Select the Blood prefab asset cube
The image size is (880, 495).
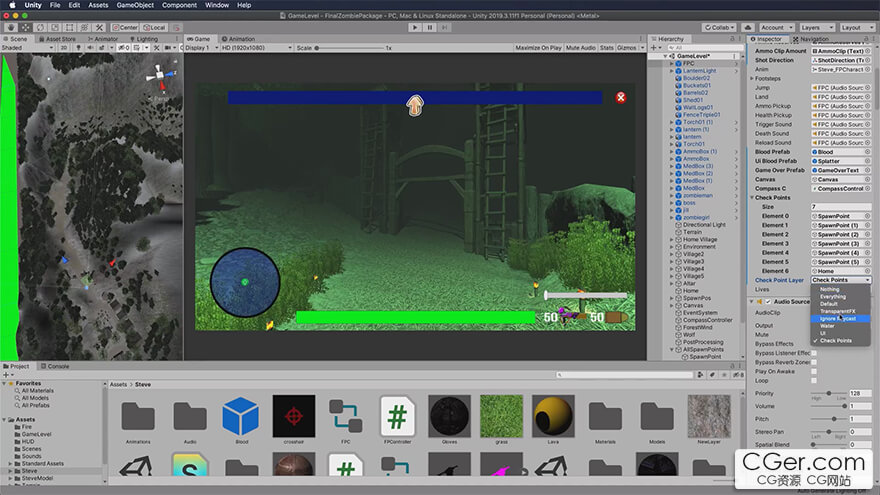tap(241, 416)
